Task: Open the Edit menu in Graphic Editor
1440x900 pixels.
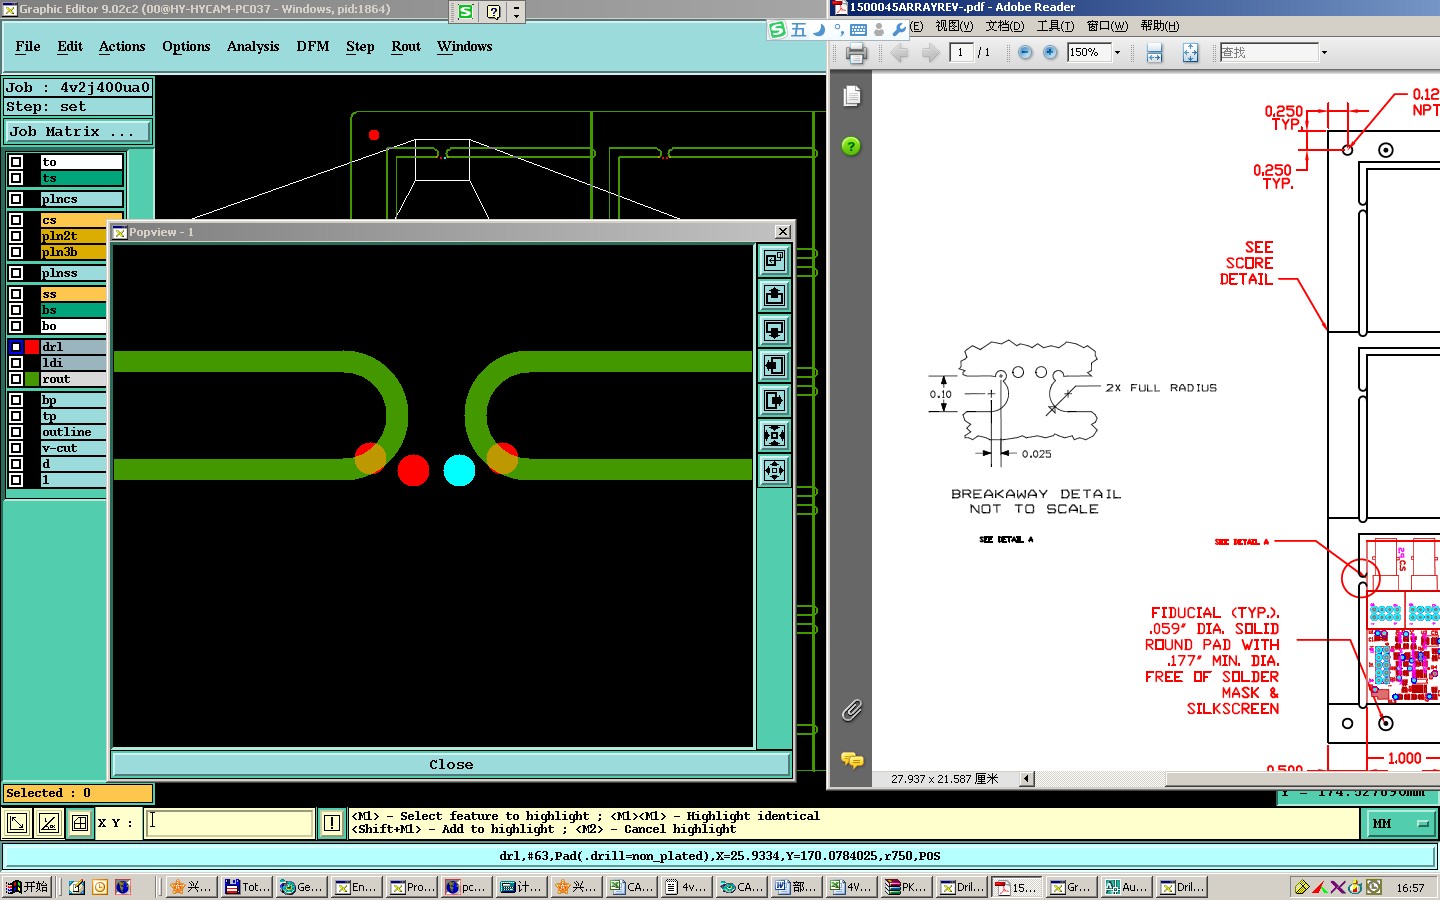Action: click(70, 47)
